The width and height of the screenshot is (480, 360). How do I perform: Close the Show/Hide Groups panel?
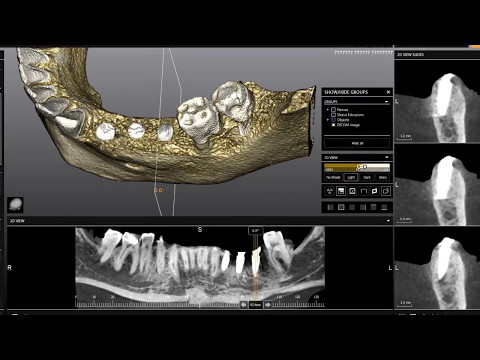388,92
